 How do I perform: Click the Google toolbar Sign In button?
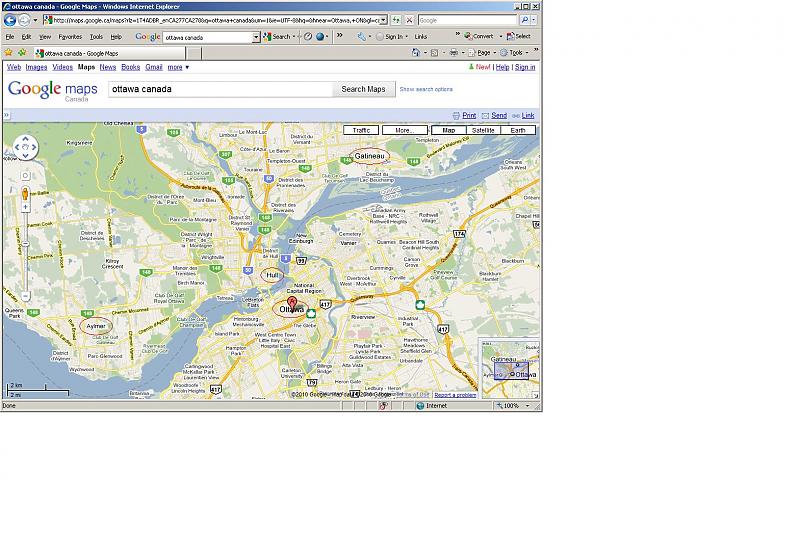[393, 37]
